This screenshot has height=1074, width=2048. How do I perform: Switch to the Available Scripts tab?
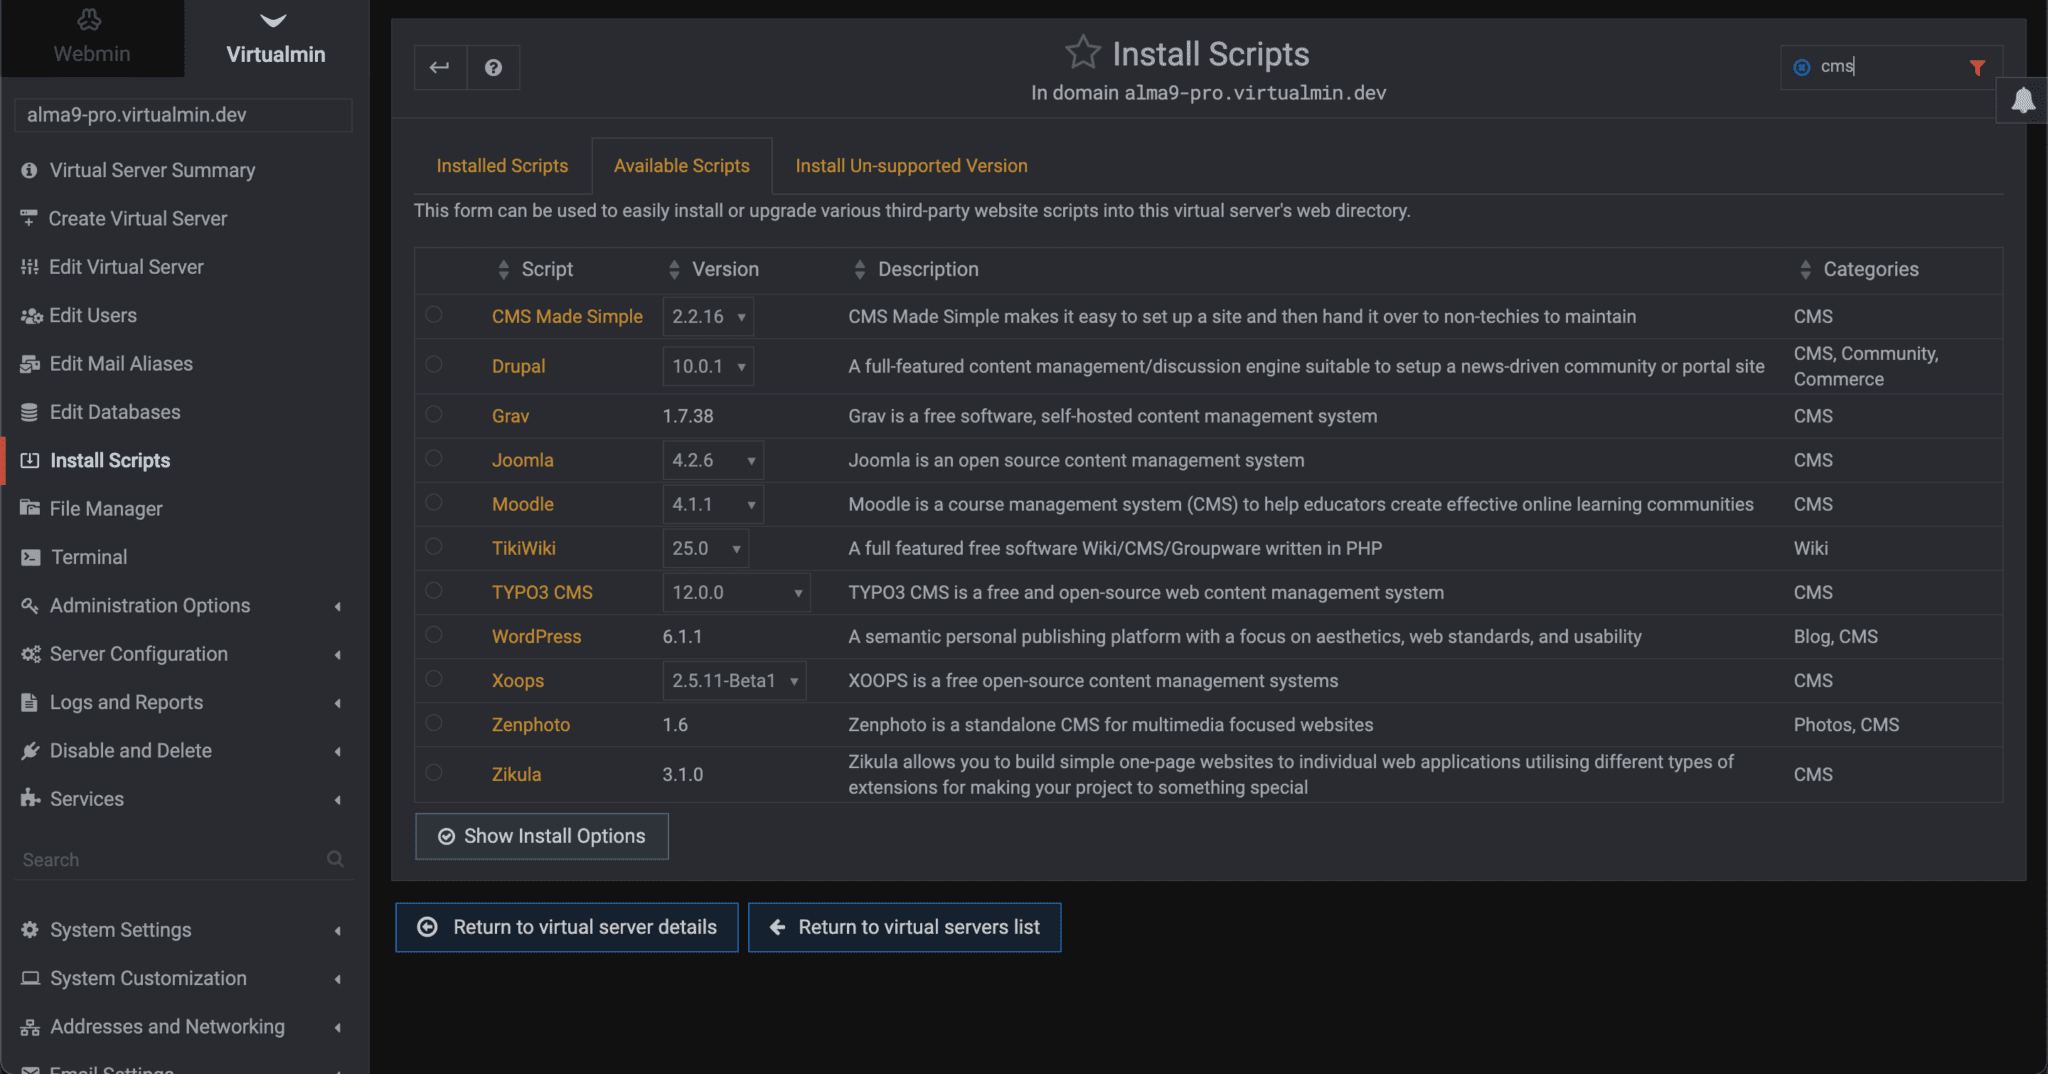pos(682,166)
